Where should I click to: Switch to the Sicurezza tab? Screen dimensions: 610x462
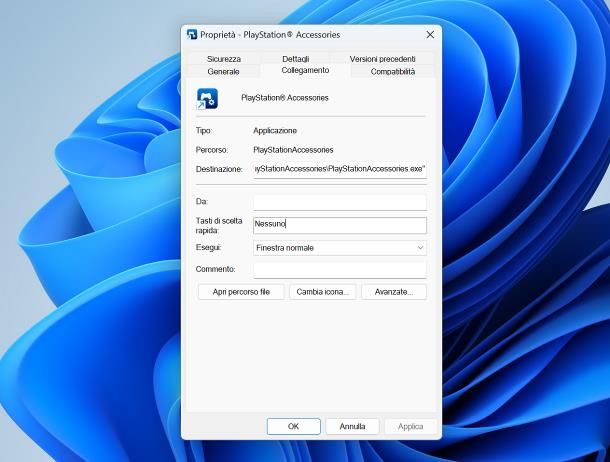point(224,59)
